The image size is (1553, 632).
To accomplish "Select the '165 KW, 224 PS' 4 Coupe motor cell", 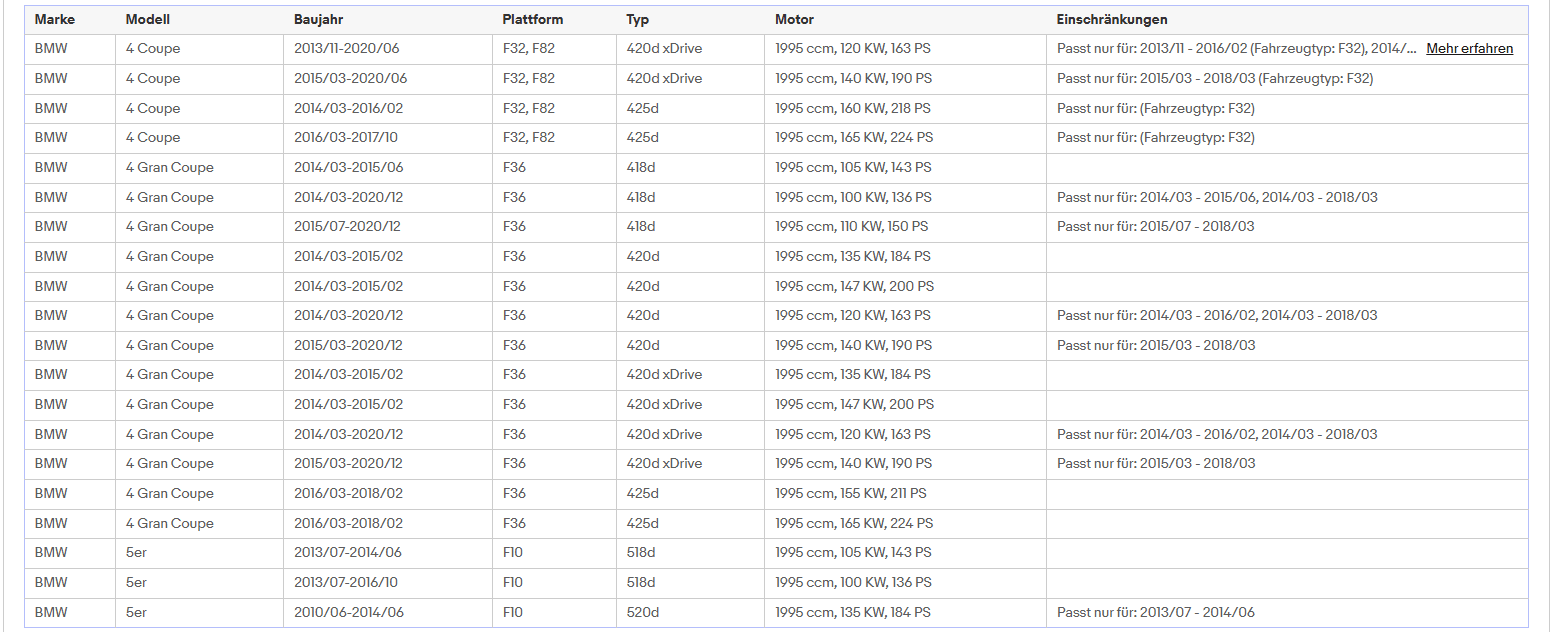I will coord(905,138).
